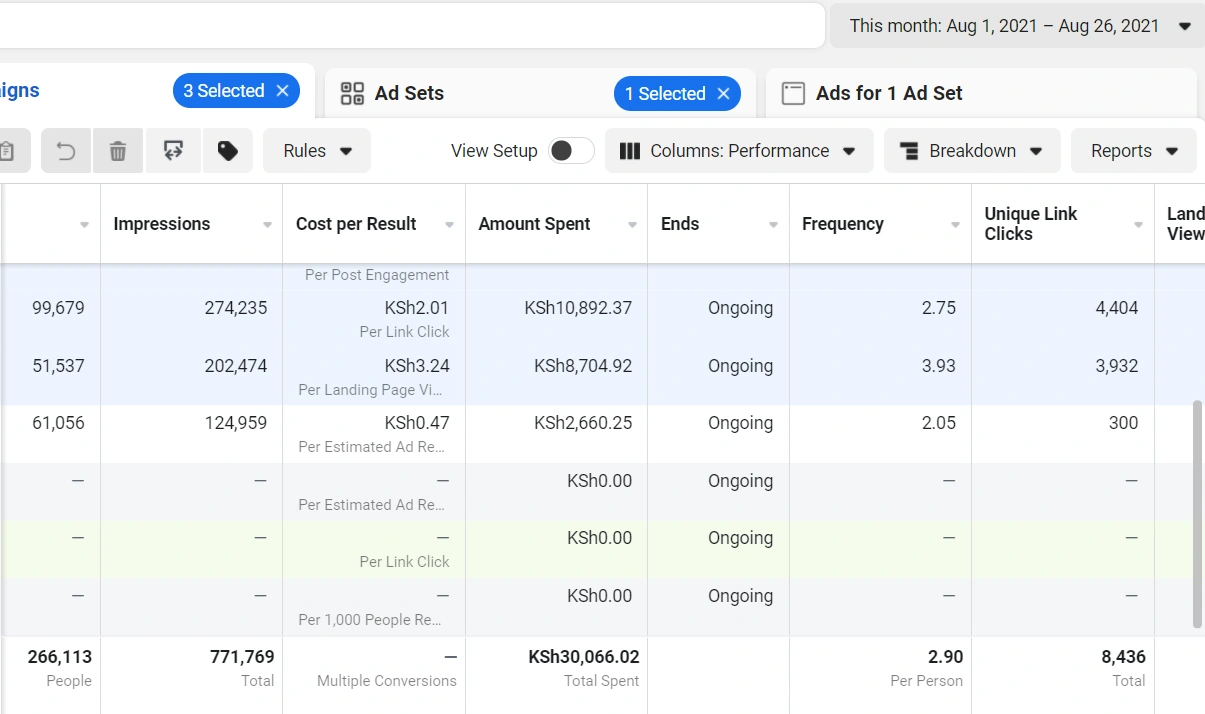Sort by Frequency header
The height and width of the screenshot is (714, 1205).
(843, 224)
